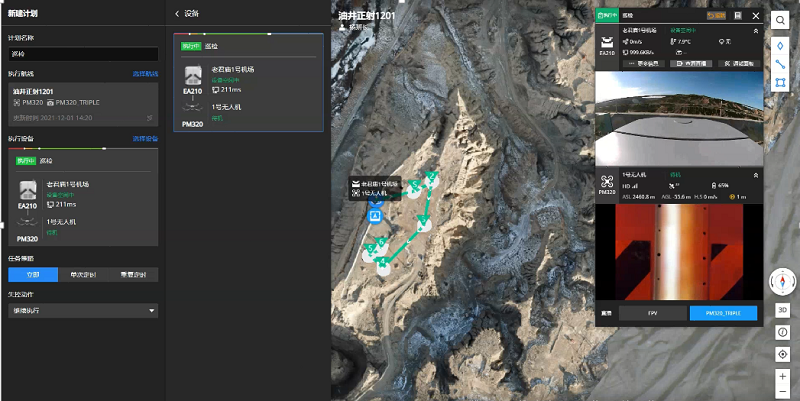Click the compass to reset map orientation
This screenshot has height=401, width=800.
[x=781, y=281]
